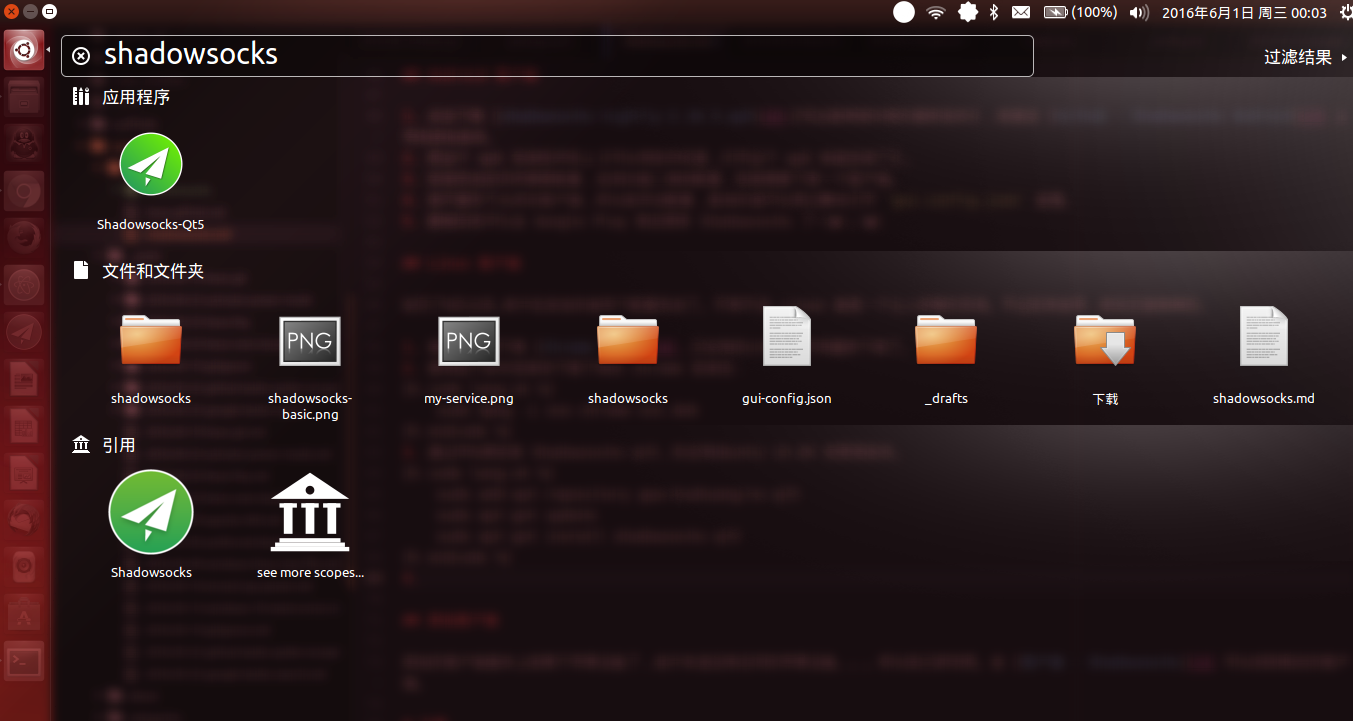This screenshot has width=1353, height=721.
Task: Open the Shadowsocks reference result
Action: [151, 525]
